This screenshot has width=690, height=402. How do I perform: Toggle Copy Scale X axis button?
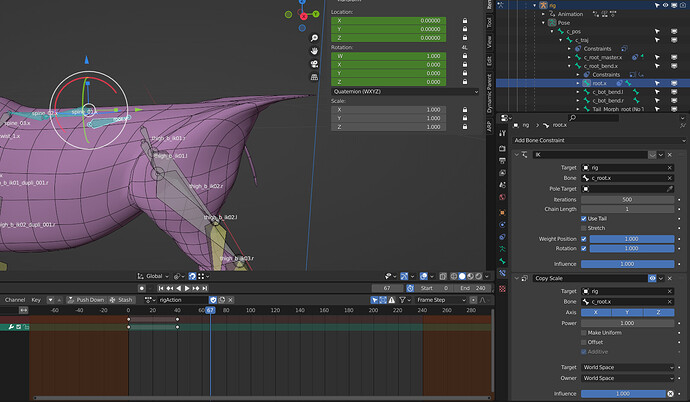click(596, 312)
